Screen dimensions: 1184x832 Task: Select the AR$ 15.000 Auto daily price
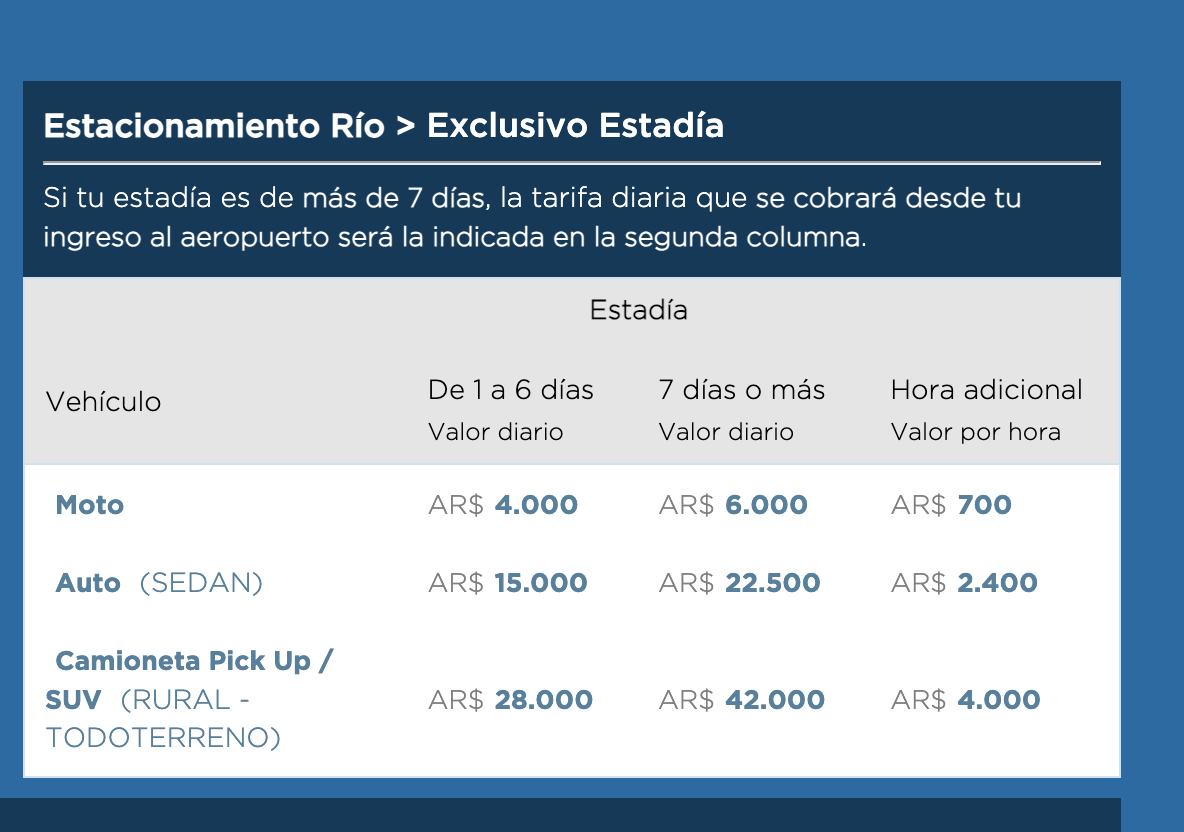tap(508, 583)
